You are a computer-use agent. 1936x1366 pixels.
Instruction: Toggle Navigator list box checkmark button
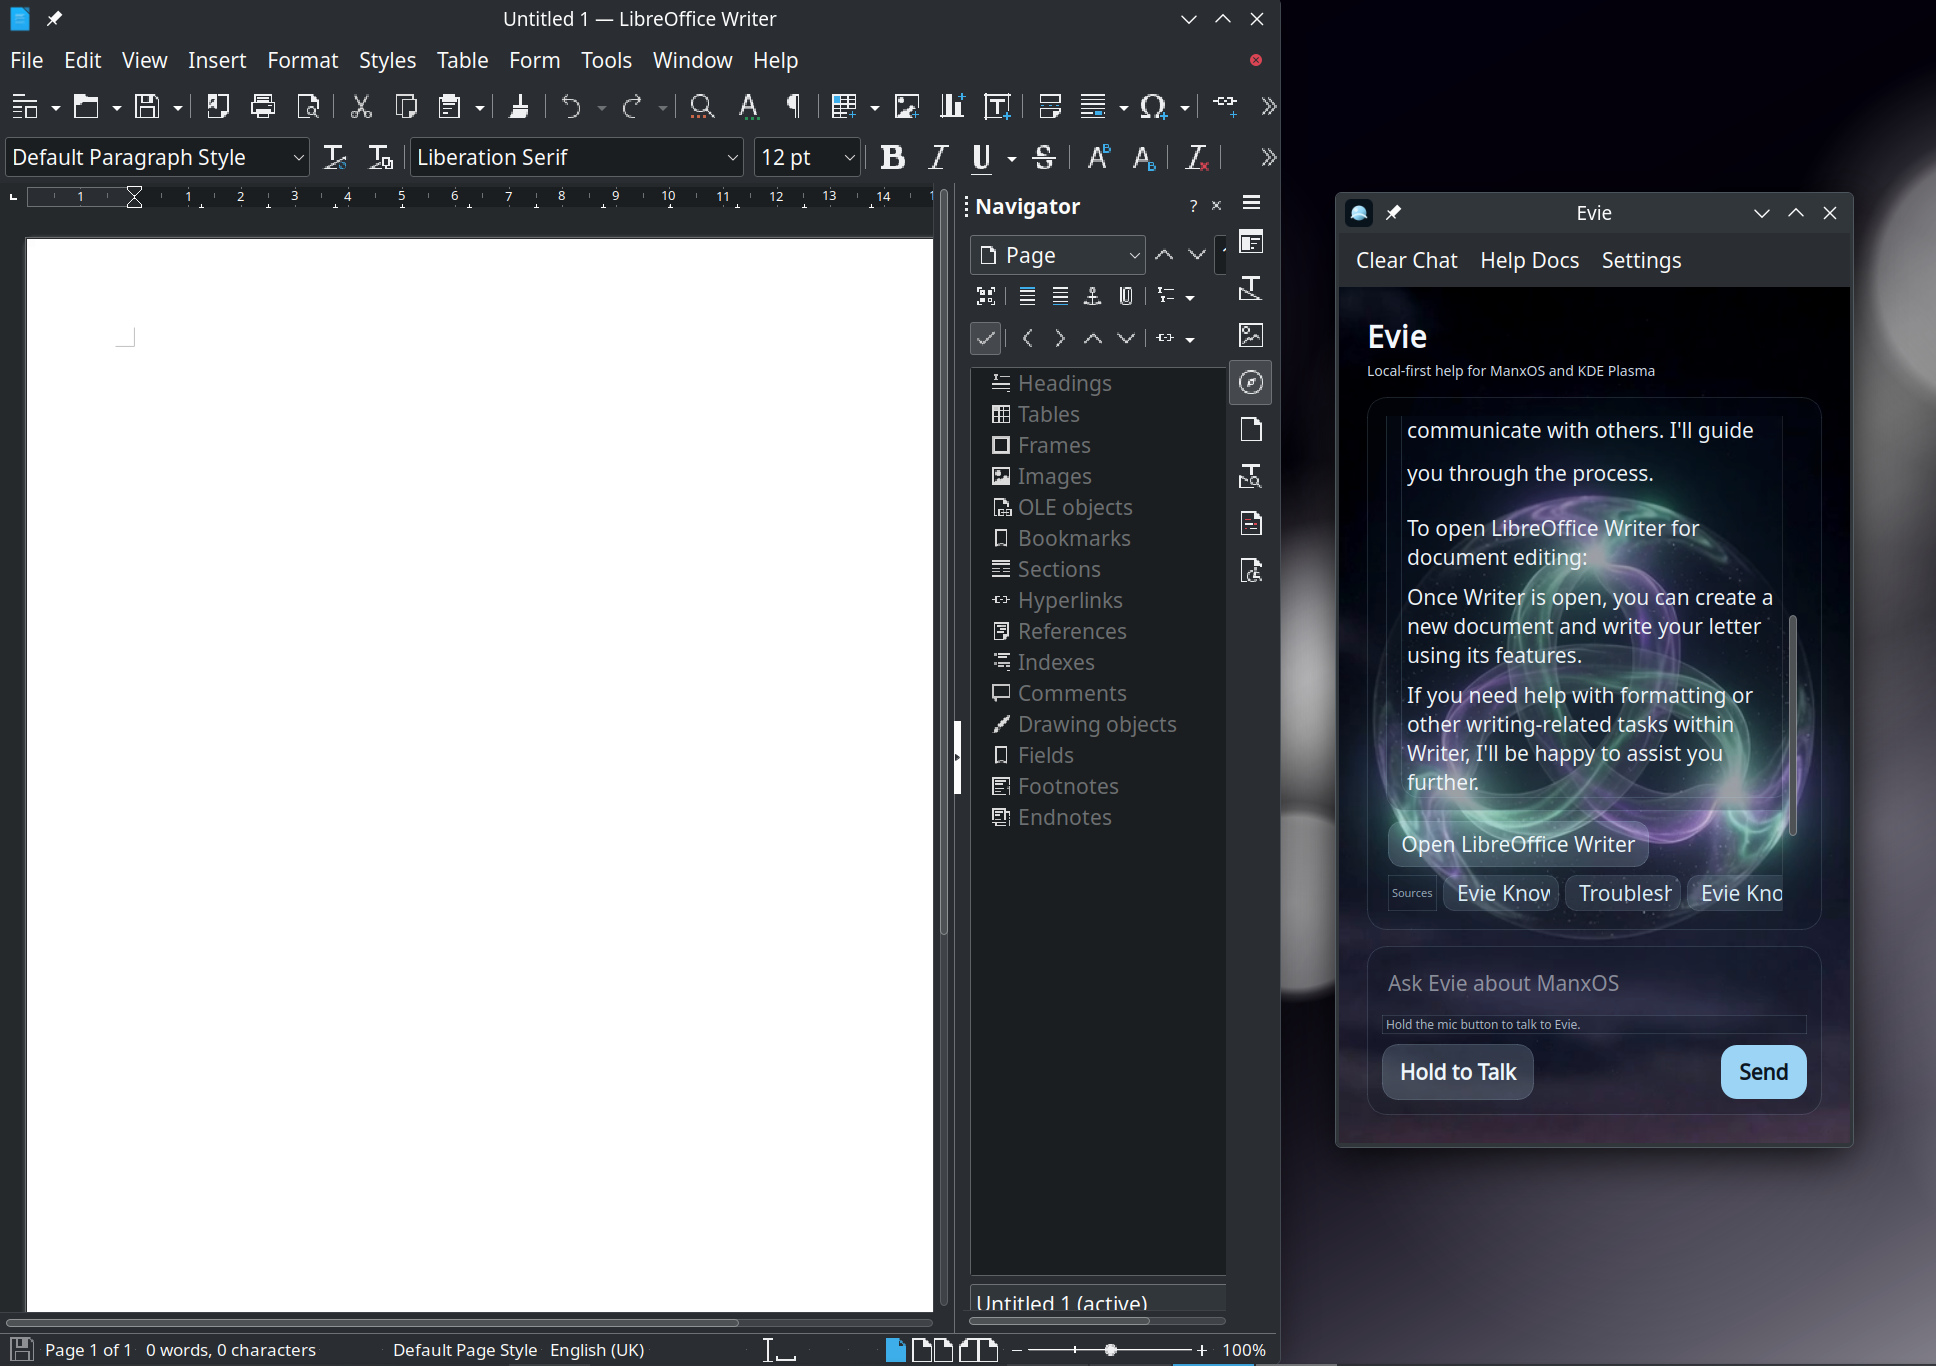985,338
